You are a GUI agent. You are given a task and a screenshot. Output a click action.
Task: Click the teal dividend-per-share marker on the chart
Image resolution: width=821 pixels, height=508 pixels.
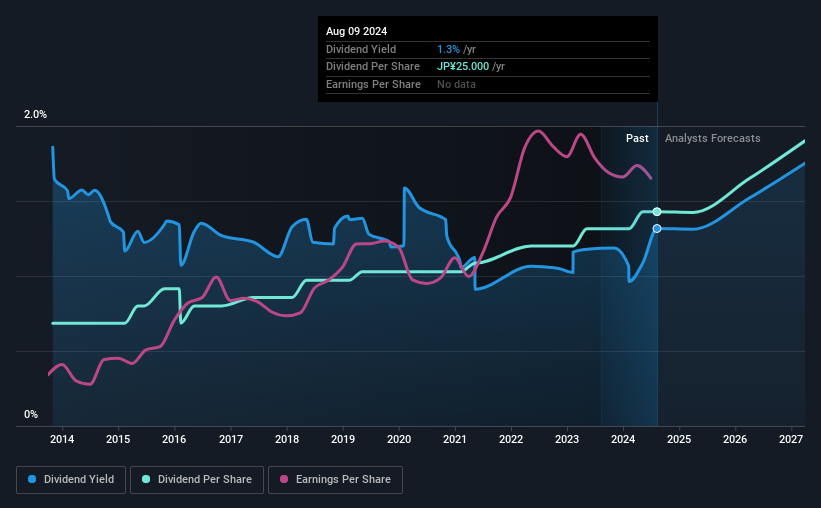click(x=657, y=212)
